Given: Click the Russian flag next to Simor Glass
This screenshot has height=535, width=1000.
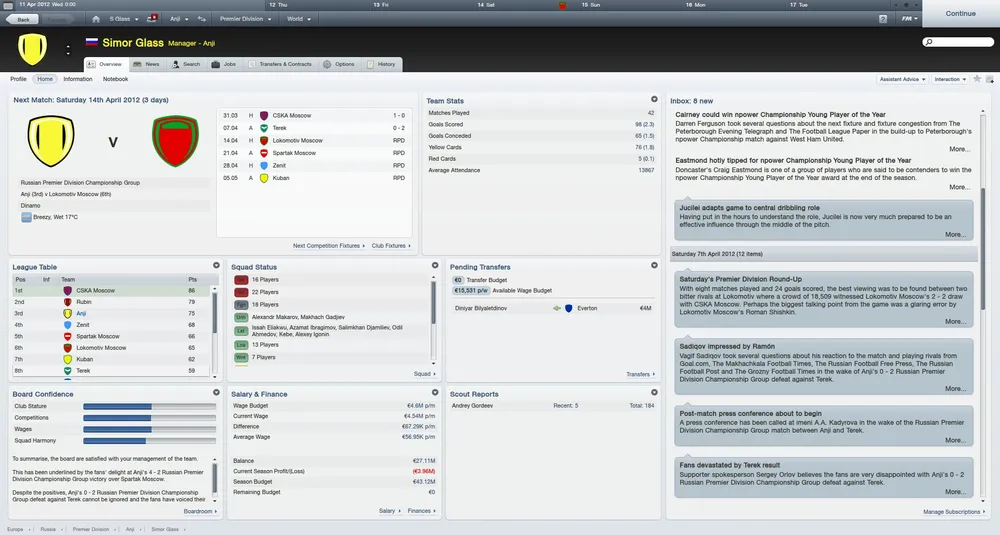Looking at the screenshot, I should pos(92,43).
